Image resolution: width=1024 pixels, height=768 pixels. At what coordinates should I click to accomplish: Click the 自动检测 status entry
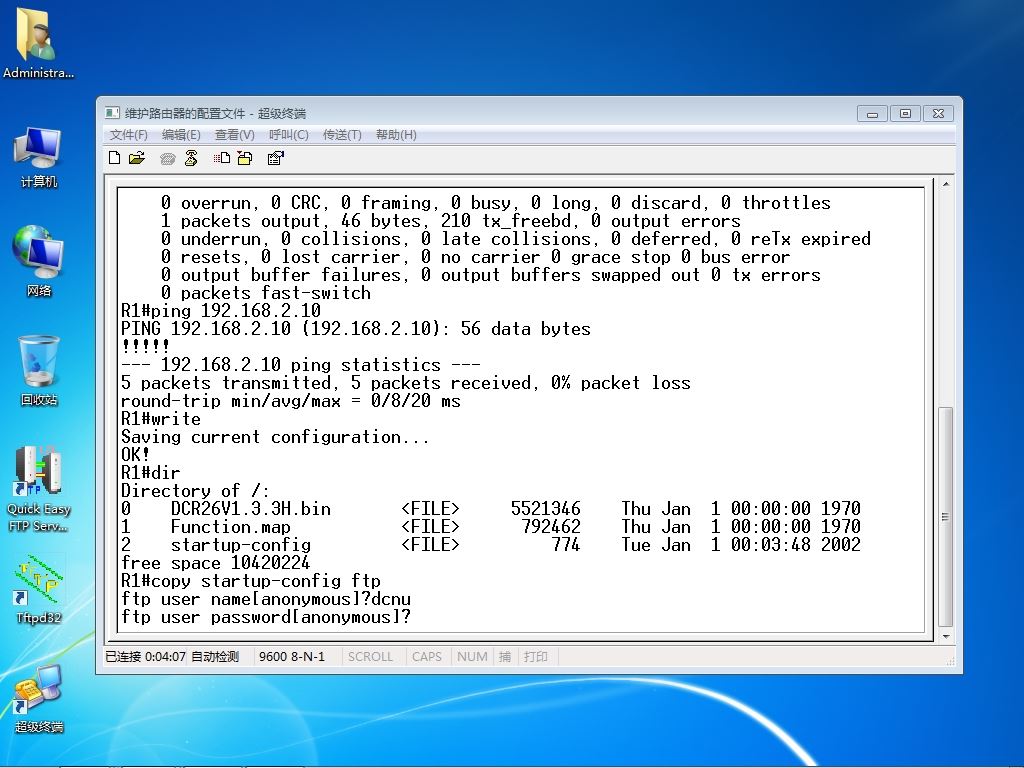[215, 656]
